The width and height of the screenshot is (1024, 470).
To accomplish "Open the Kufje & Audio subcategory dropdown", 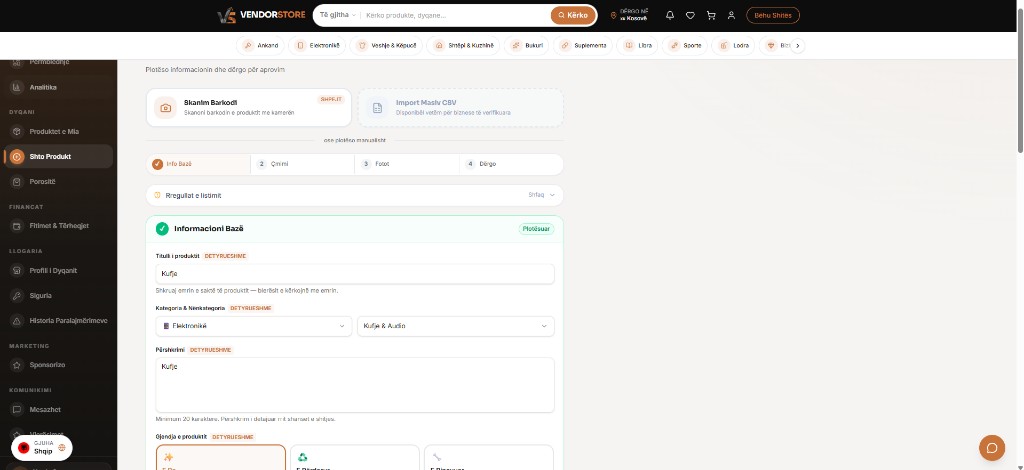I will point(455,326).
